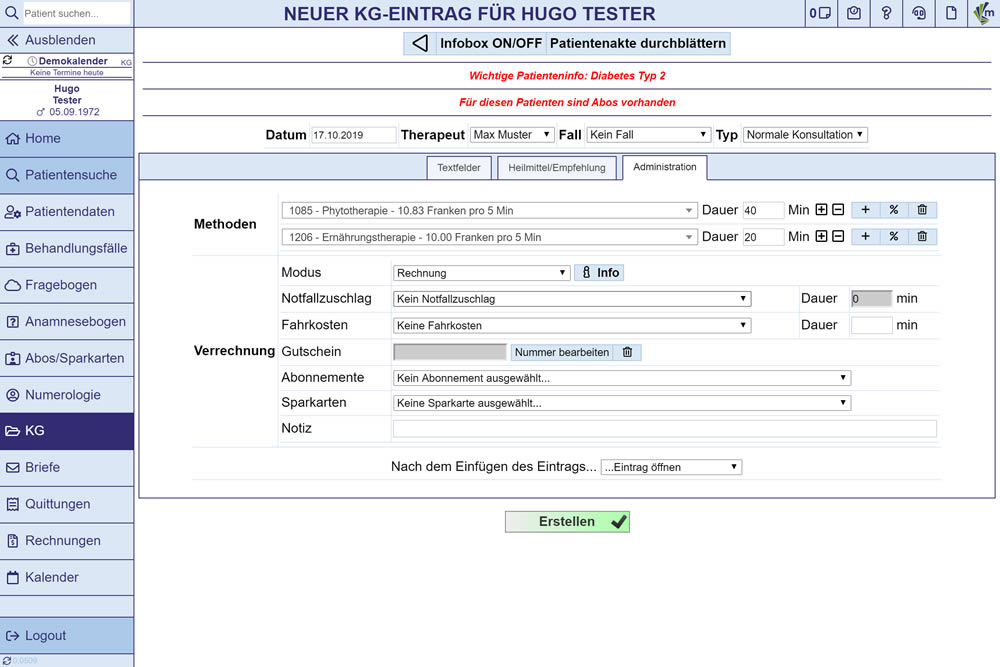The height and width of the screenshot is (667, 1000).
Task: Click the Notiz text field
Action: click(x=664, y=429)
